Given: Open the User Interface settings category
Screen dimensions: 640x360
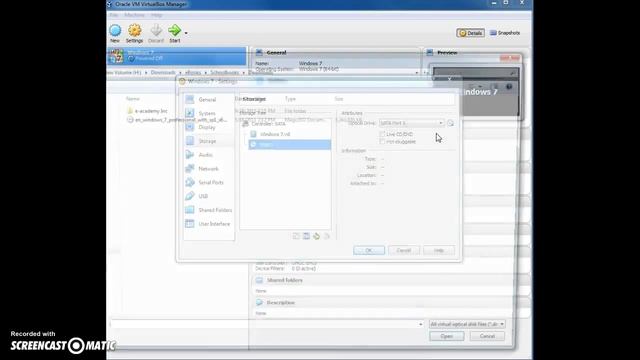Looking at the screenshot, I should pyautogui.click(x=209, y=224).
